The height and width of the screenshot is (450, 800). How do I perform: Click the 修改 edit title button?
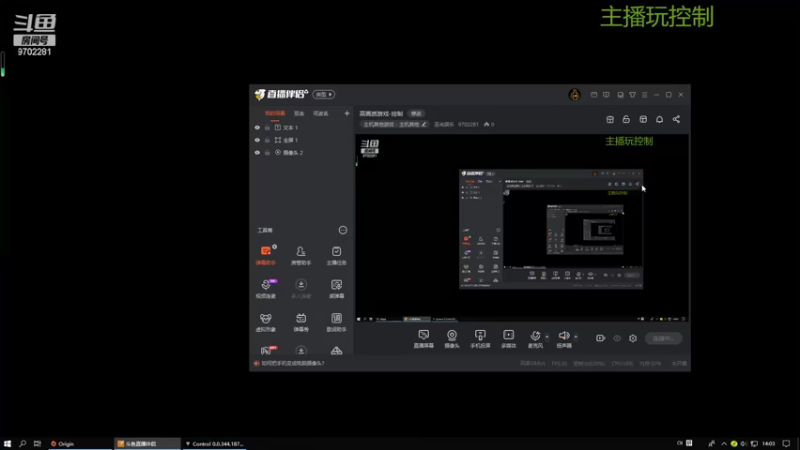coord(416,114)
